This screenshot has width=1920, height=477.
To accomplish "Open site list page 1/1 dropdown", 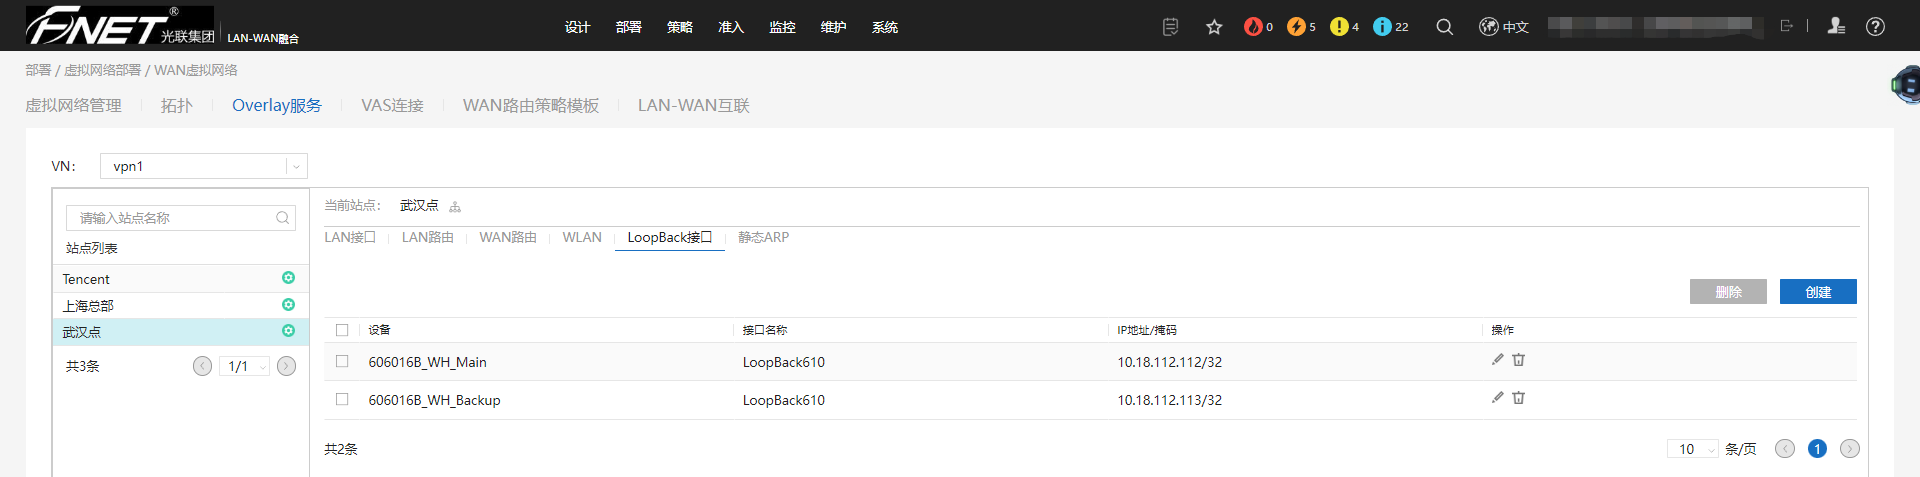I will point(245,366).
